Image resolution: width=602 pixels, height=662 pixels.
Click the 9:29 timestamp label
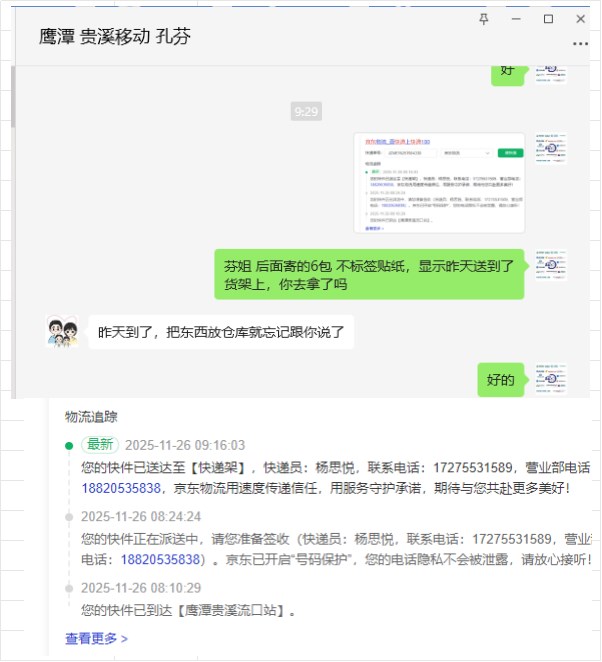pyautogui.click(x=306, y=111)
